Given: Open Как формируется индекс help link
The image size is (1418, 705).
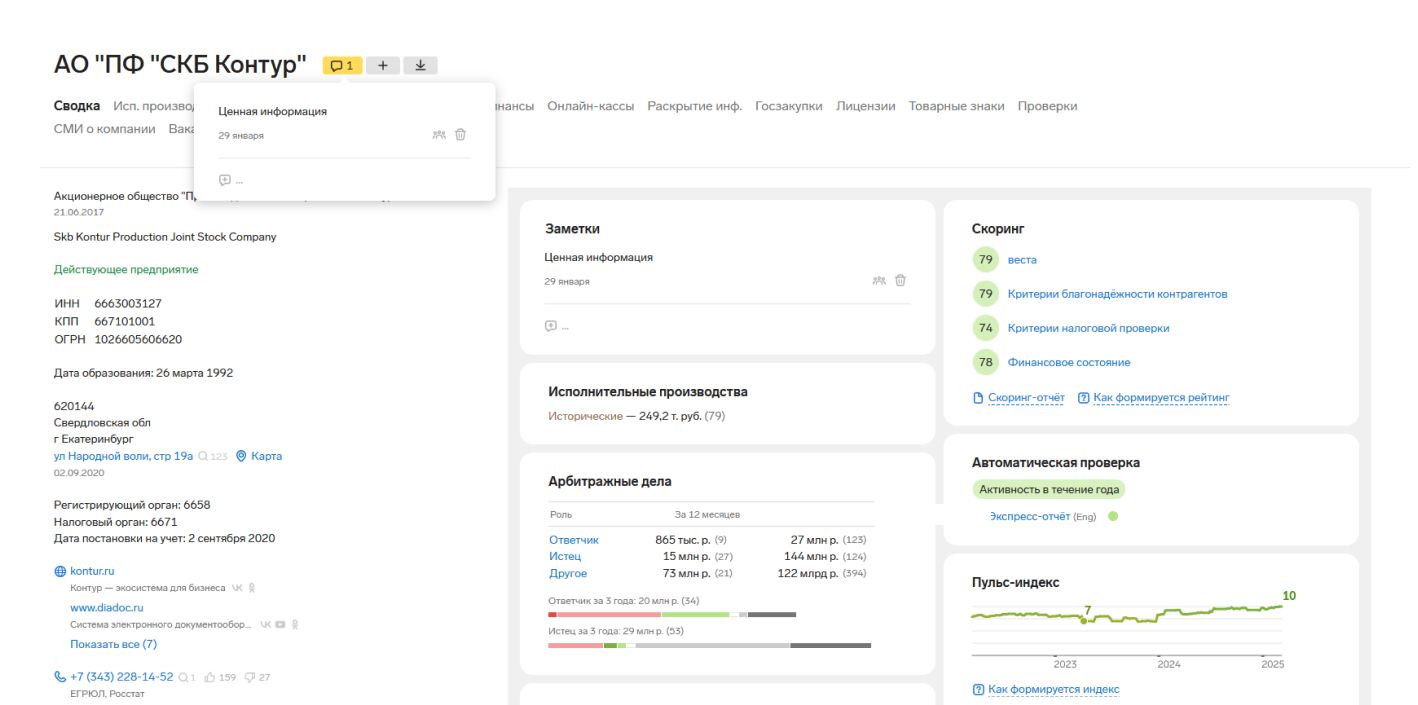Looking at the screenshot, I should (x=1054, y=690).
